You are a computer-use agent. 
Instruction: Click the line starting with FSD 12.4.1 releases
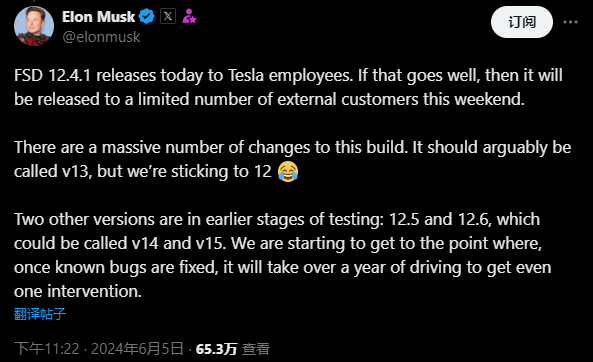(288, 75)
